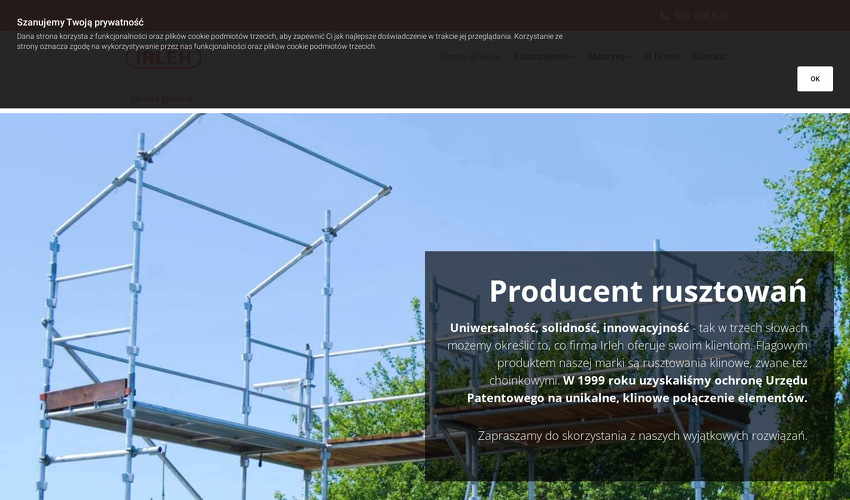850x500 pixels.
Task: Click the bold text Uniwersalność, solidność, innowacyjność
Action: [x=569, y=328]
